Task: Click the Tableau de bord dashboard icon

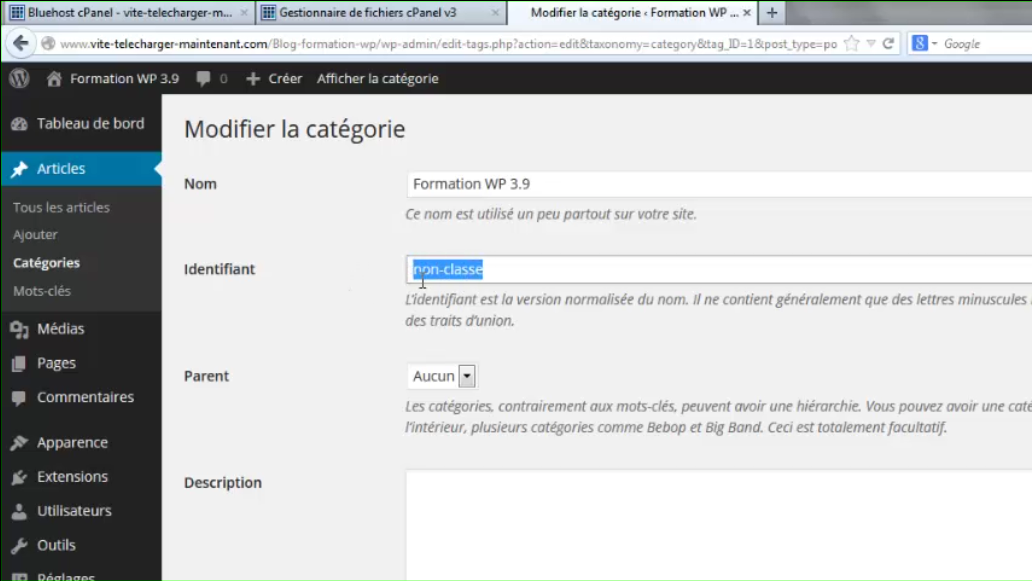Action: (19, 124)
